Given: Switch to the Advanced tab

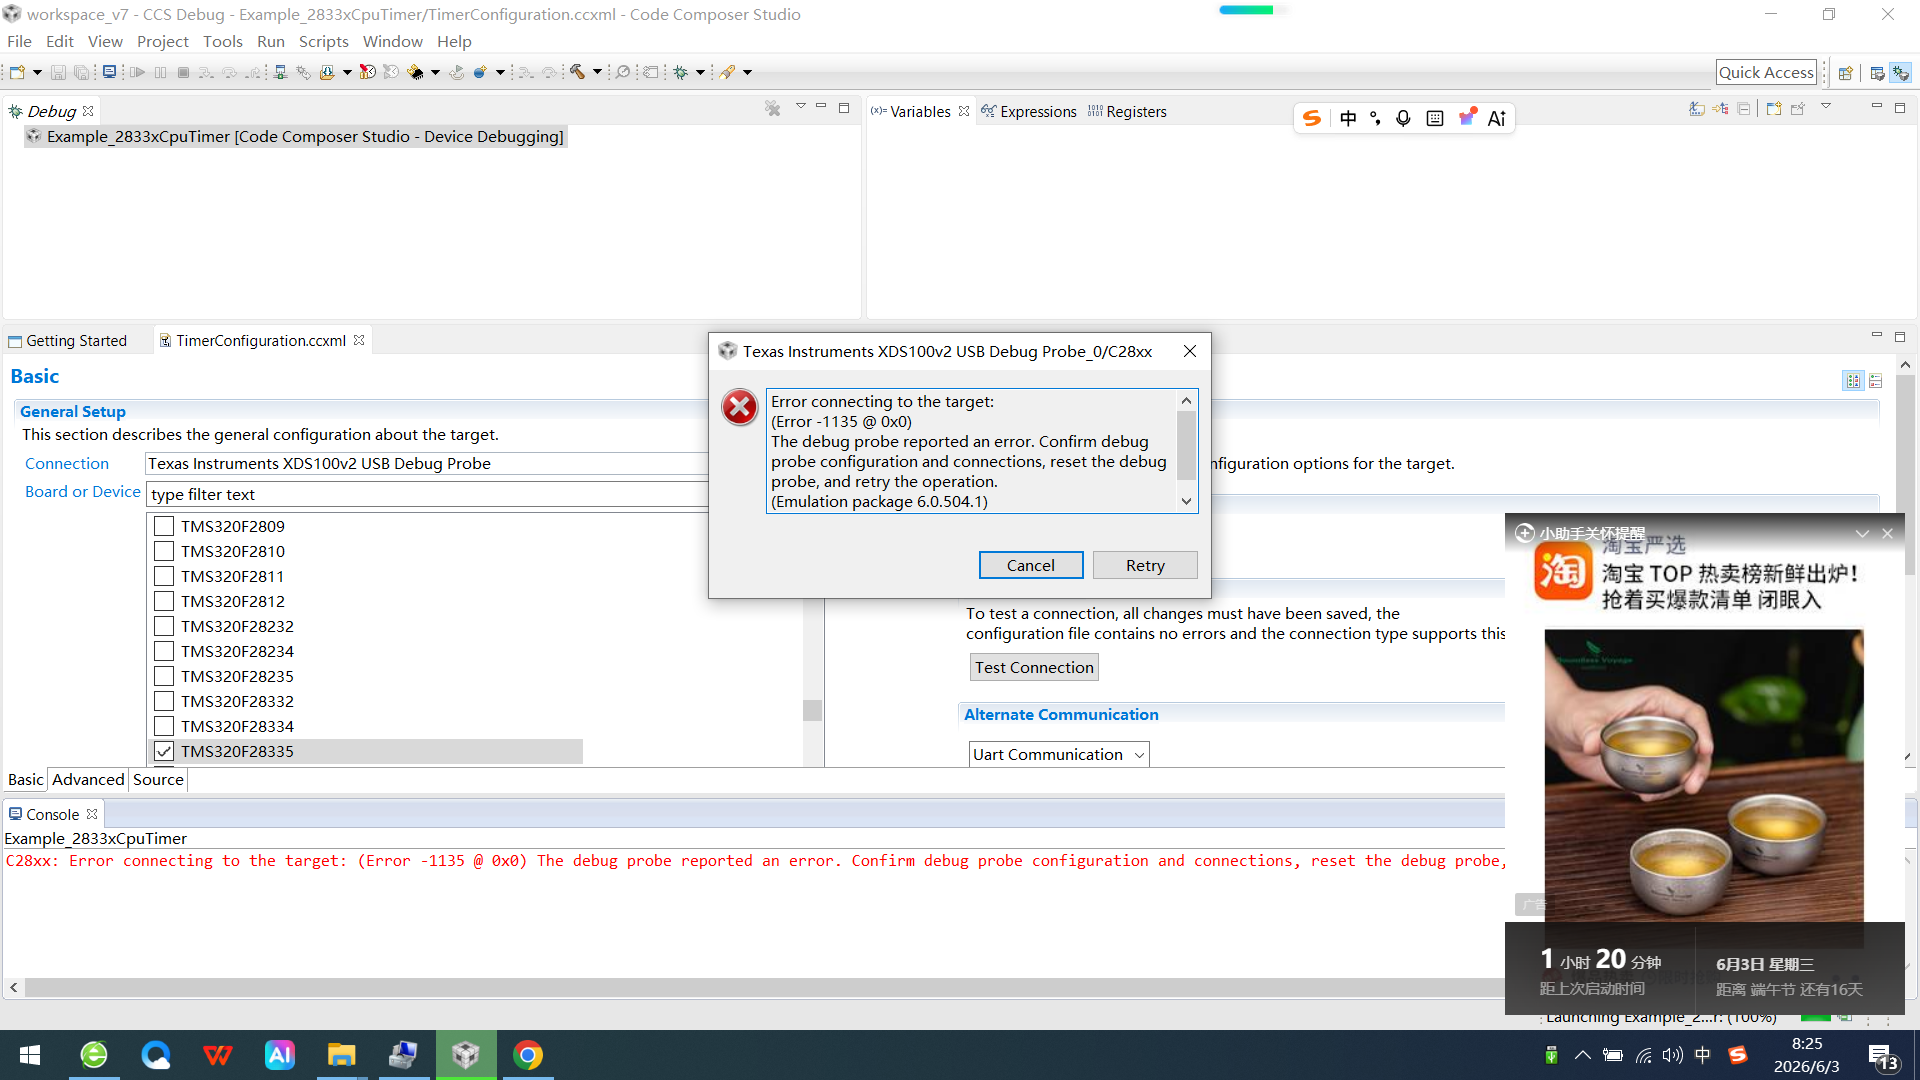Looking at the screenshot, I should [88, 779].
